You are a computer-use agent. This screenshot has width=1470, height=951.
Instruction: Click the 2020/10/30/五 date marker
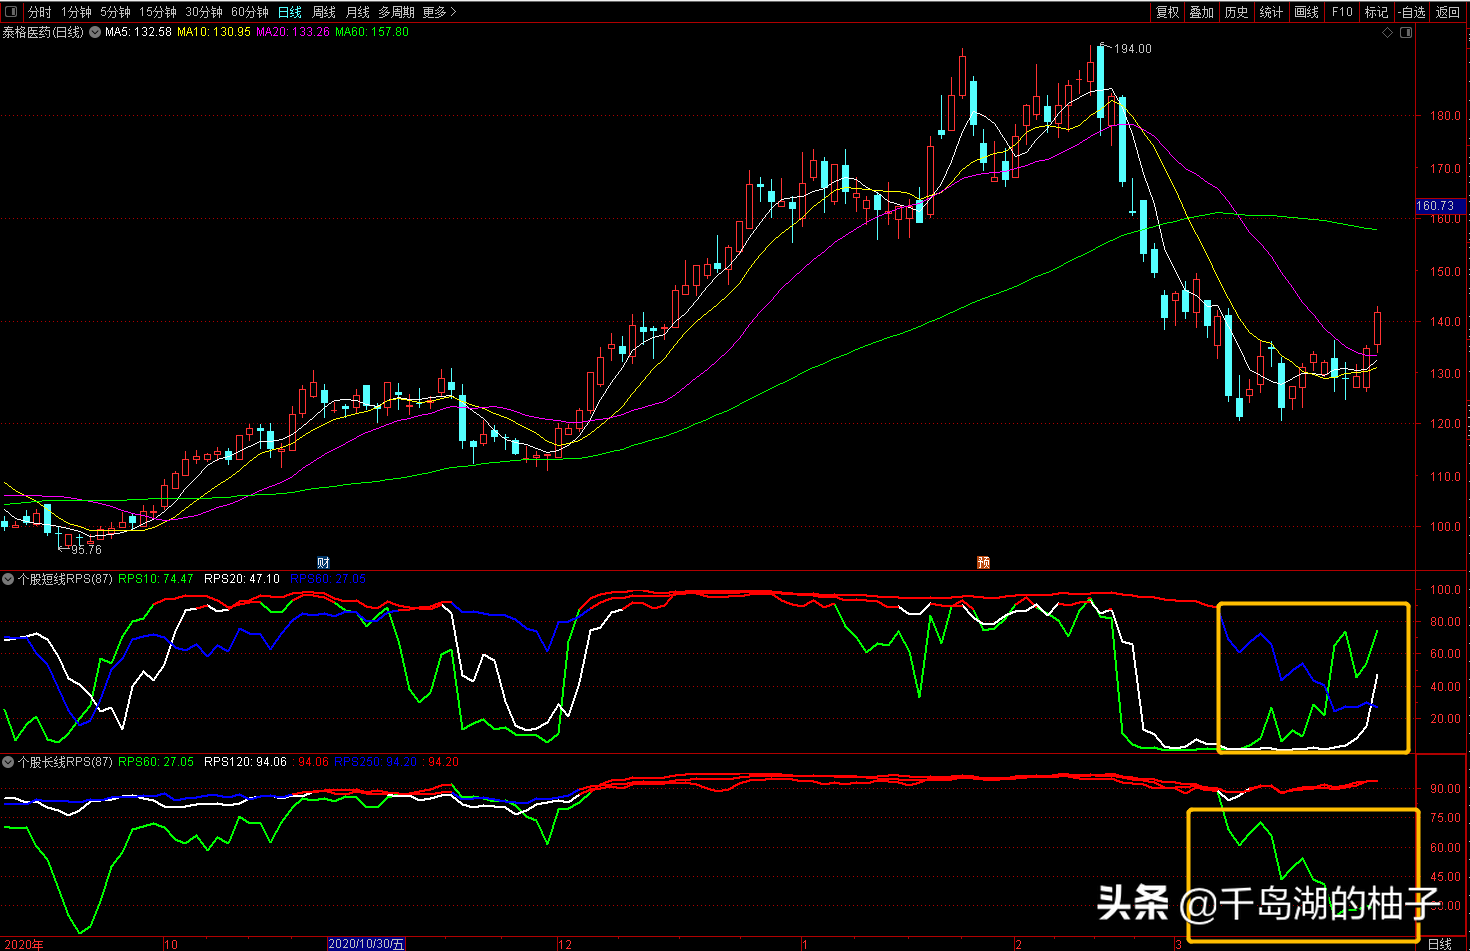367,944
